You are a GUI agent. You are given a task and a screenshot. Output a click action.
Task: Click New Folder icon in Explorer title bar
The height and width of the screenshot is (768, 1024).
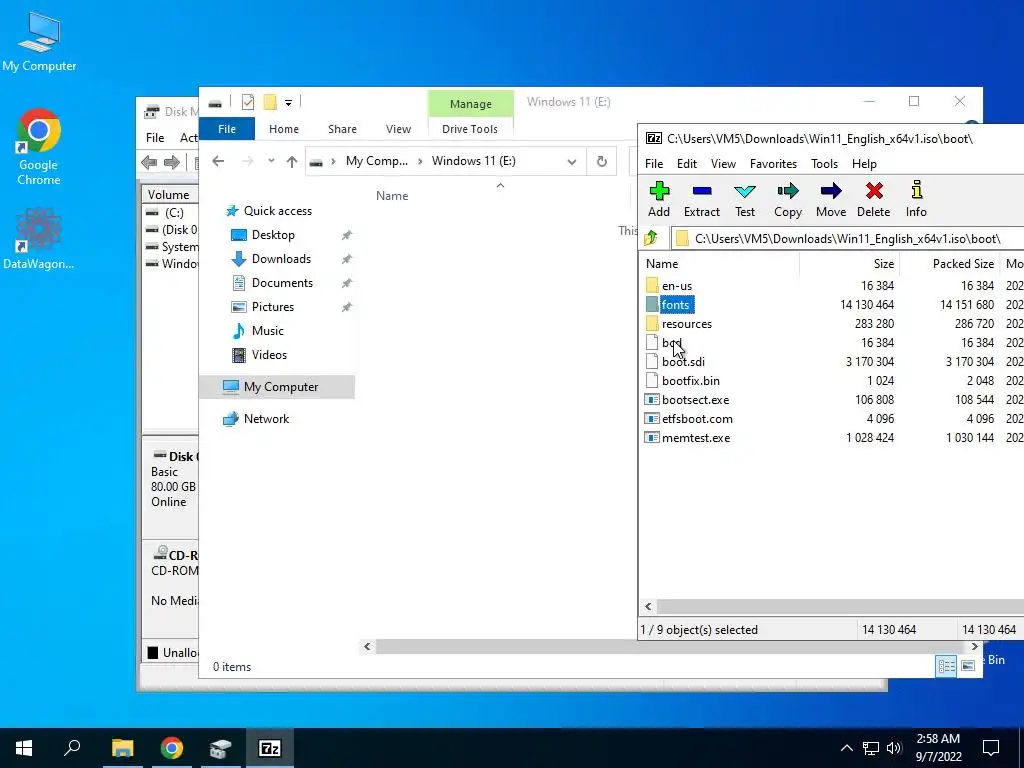pyautogui.click(x=270, y=102)
